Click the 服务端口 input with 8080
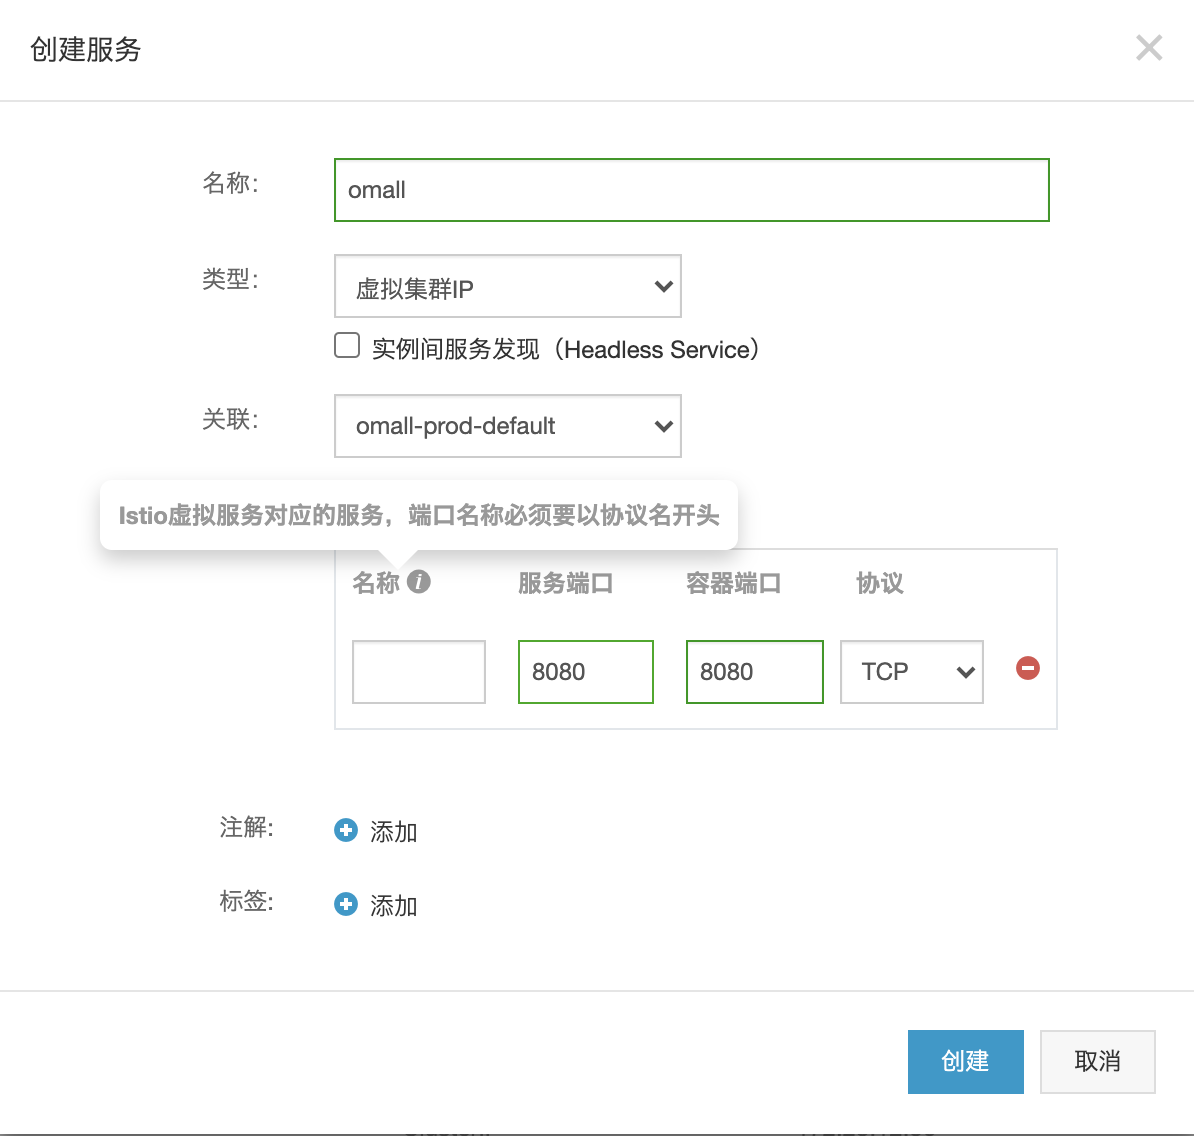1194x1136 pixels. point(585,672)
